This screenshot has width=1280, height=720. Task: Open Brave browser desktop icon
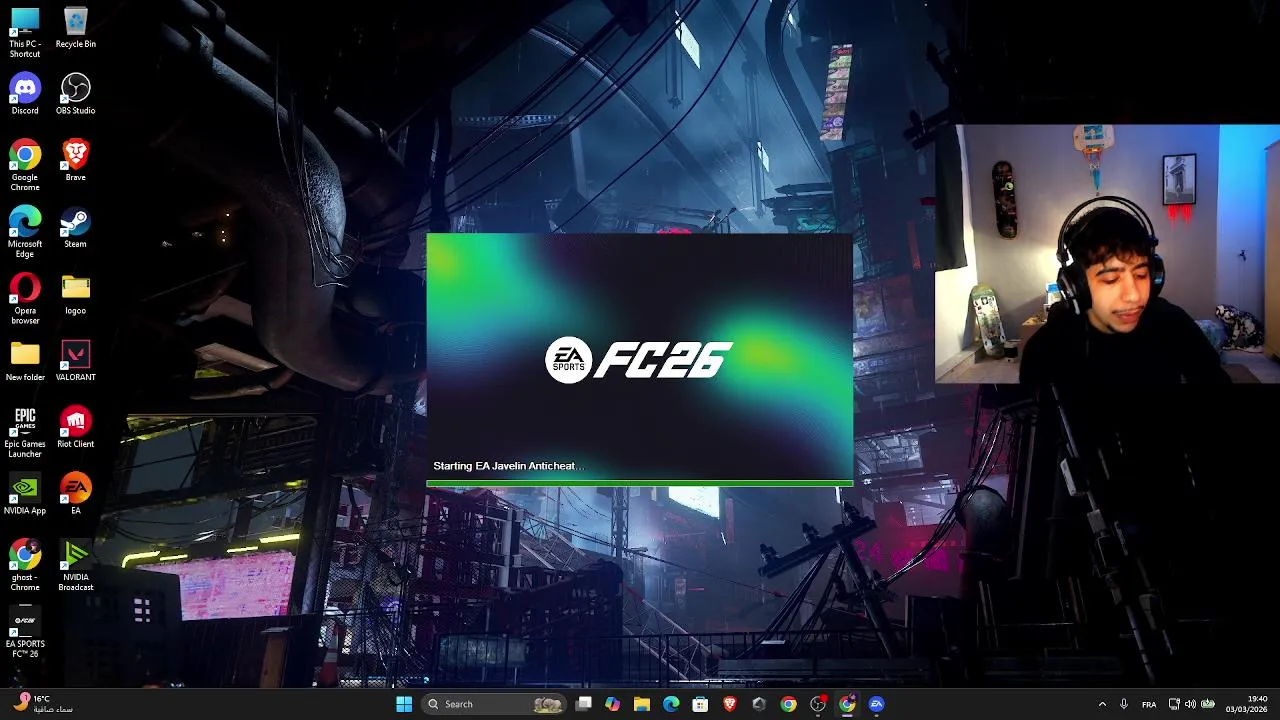pyautogui.click(x=76, y=161)
